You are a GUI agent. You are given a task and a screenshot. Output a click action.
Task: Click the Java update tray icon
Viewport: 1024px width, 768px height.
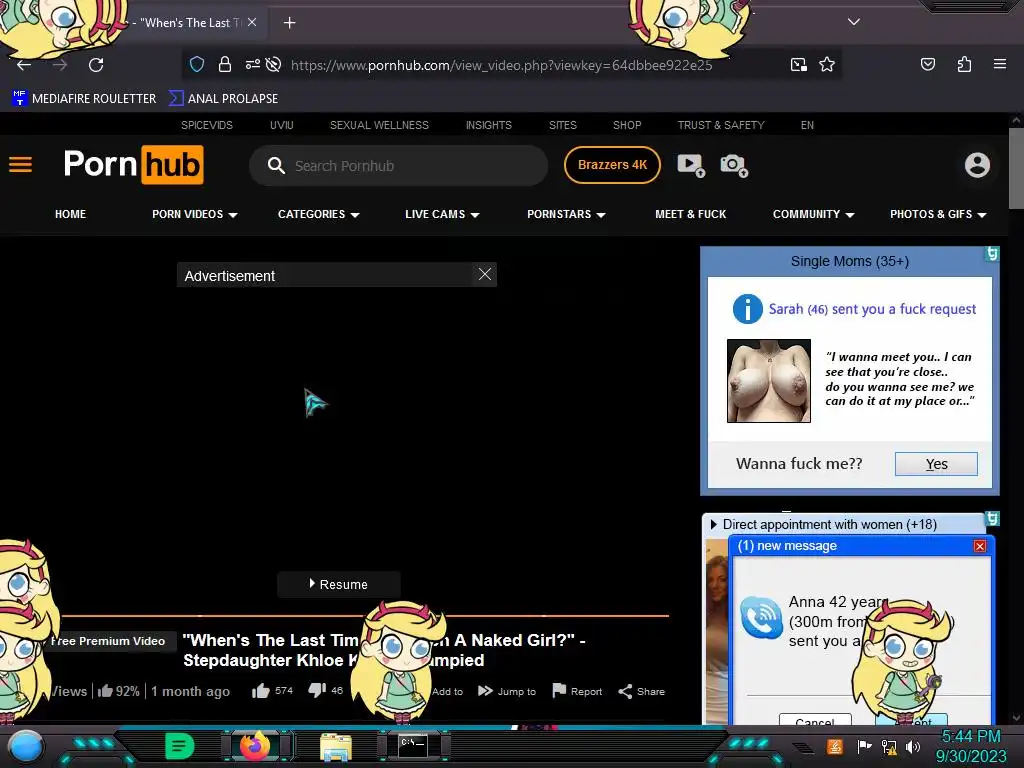click(835, 746)
